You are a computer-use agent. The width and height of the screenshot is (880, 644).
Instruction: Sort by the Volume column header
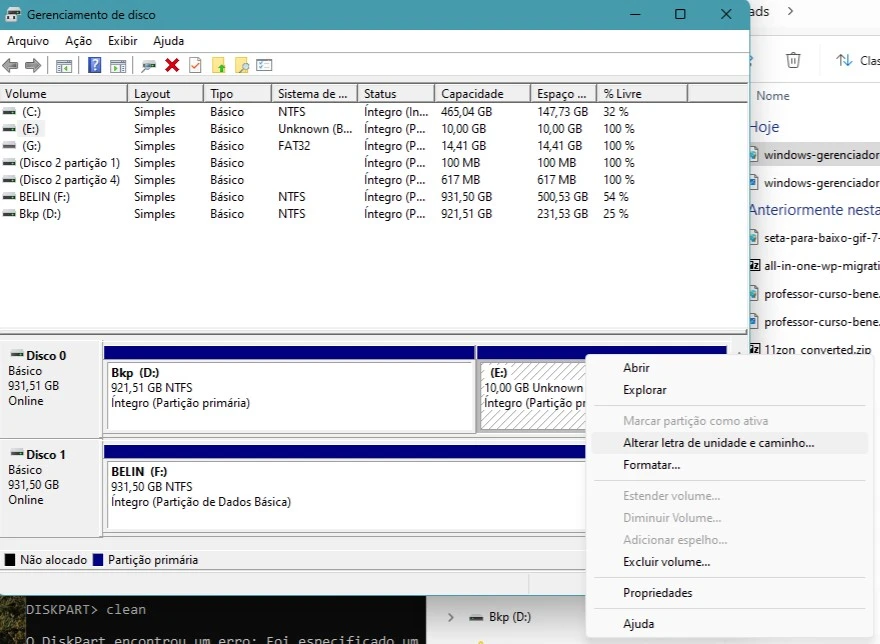tap(63, 94)
